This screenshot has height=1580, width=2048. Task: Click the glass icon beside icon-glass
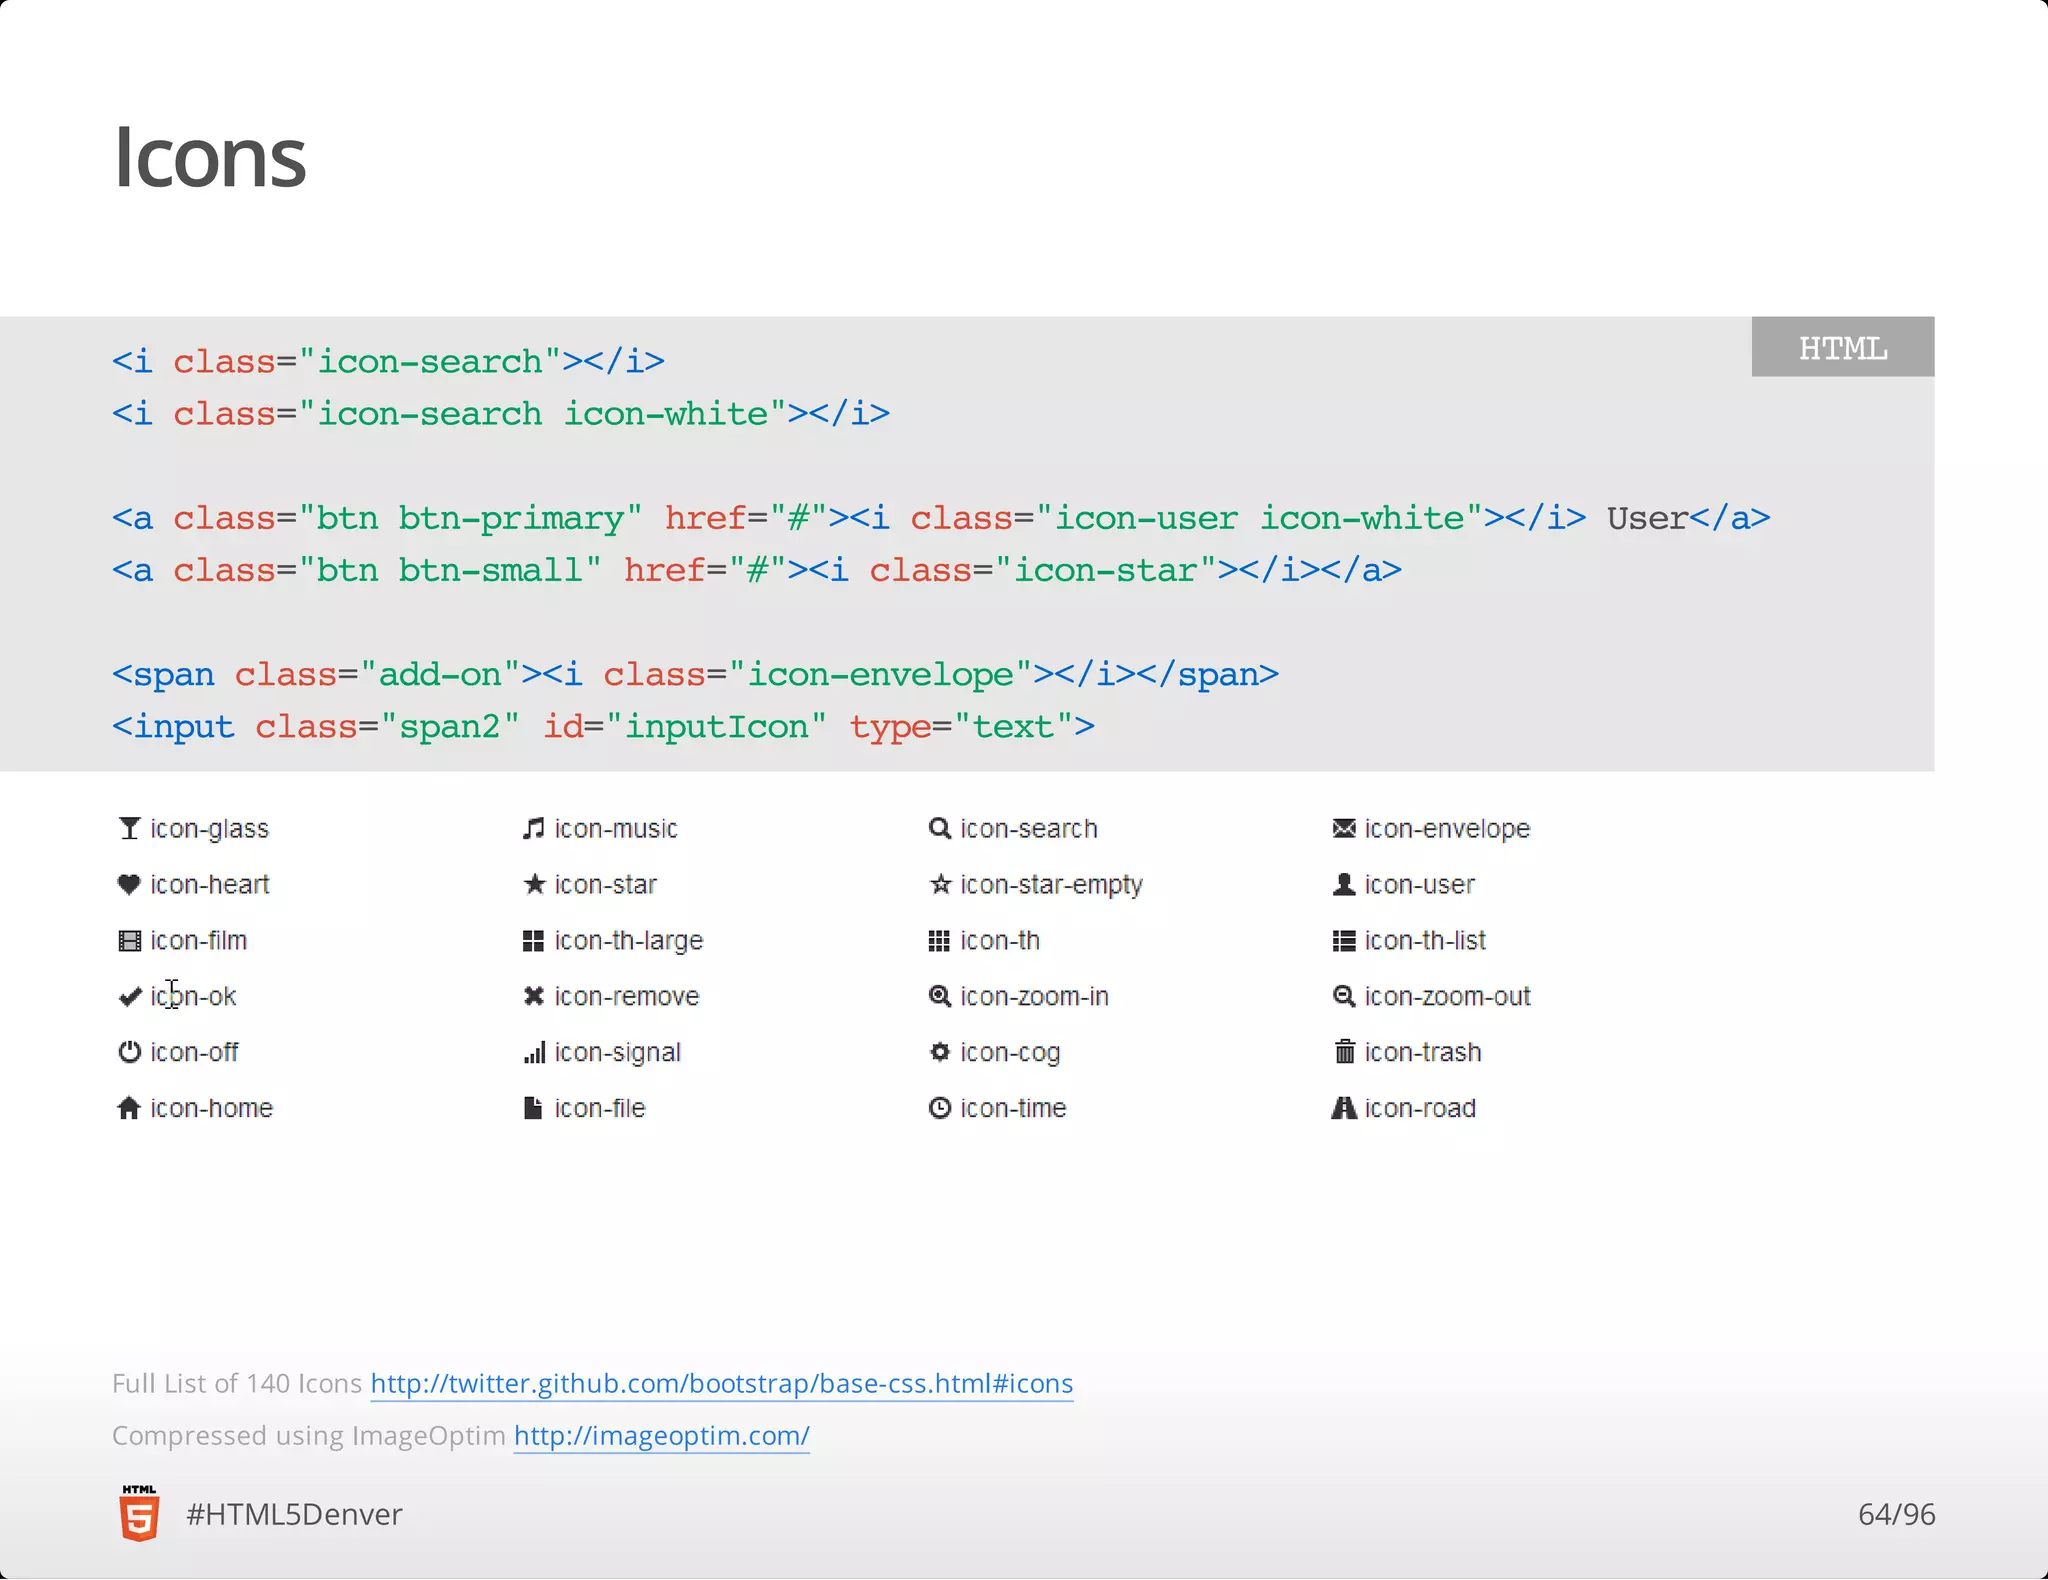pyautogui.click(x=129, y=829)
